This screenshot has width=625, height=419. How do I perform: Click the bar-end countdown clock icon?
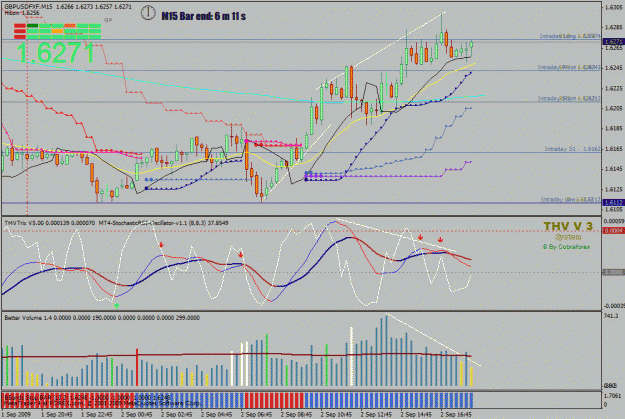click(x=148, y=13)
